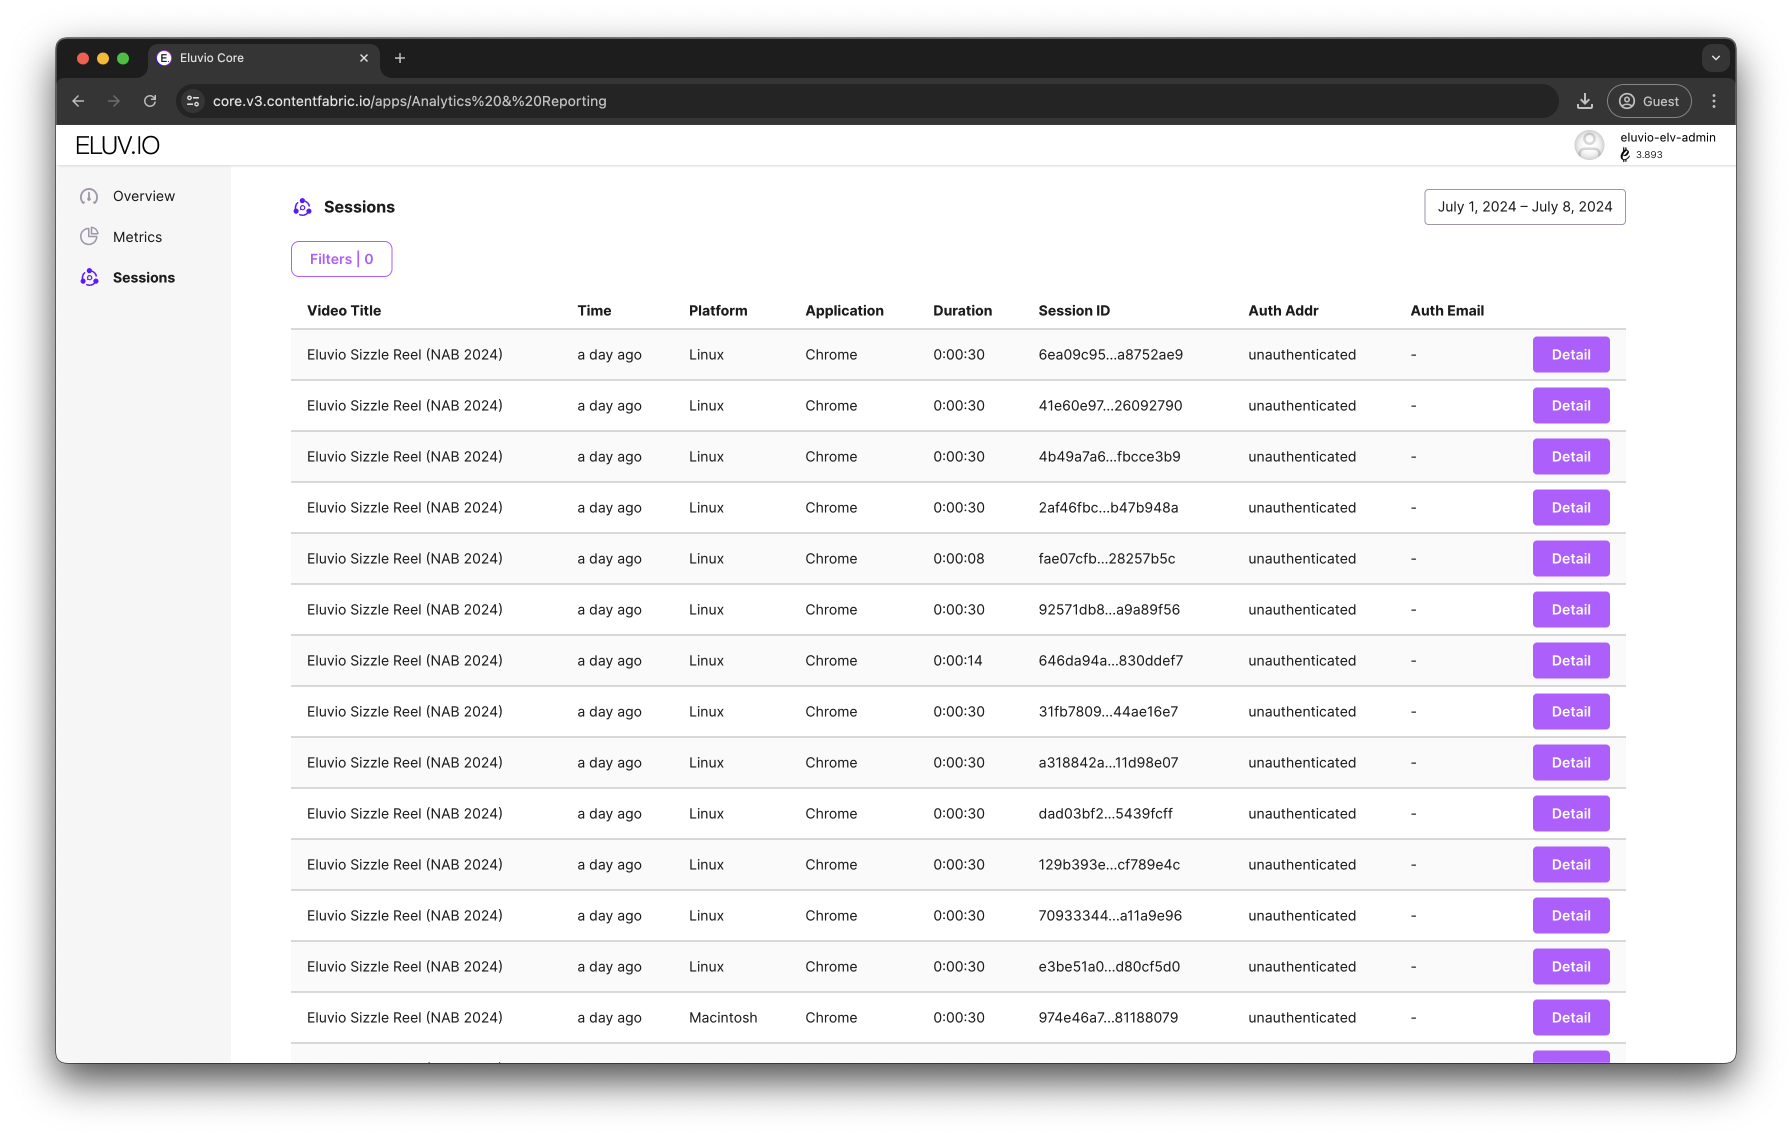Select the Sessions menu item
Screen dimensions: 1792x1137
click(144, 278)
